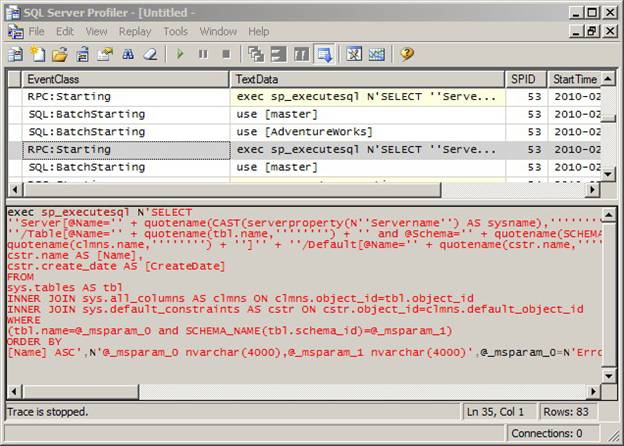Image resolution: width=624 pixels, height=446 pixels.
Task: Select highlighted RPC:Starting event row
Action: coord(304,150)
